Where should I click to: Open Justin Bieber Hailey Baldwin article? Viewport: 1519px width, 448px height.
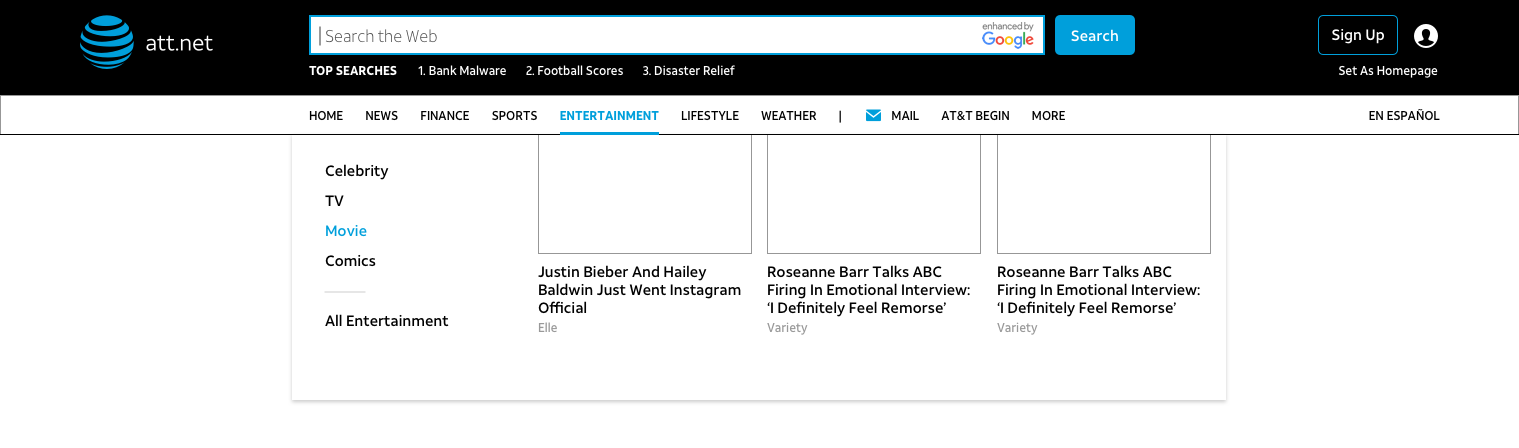640,290
